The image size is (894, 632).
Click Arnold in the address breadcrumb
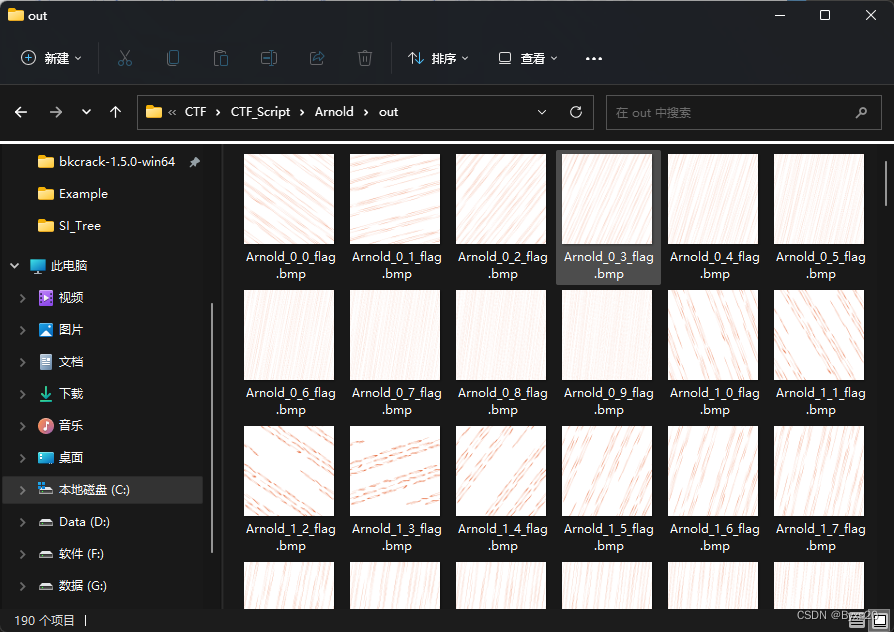(334, 112)
